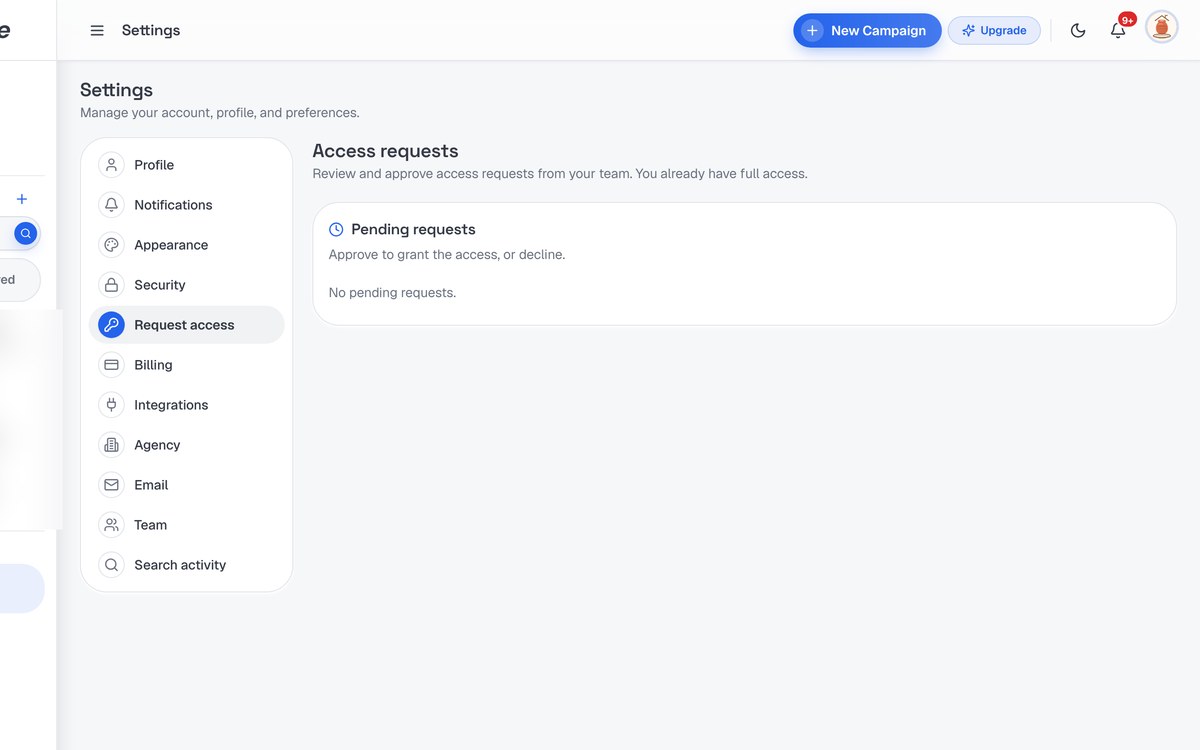Open the Profile settings label
This screenshot has width=1200, height=750.
(x=154, y=165)
